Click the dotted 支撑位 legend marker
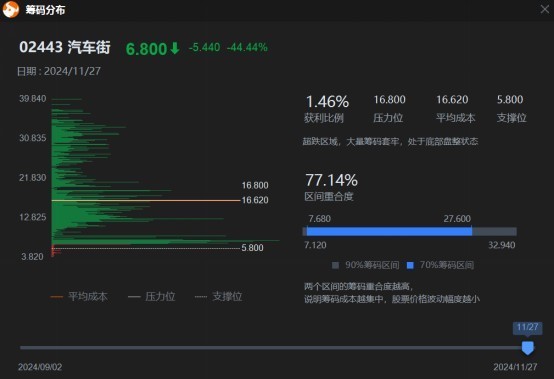Image resolution: width=554 pixels, height=379 pixels. click(201, 297)
